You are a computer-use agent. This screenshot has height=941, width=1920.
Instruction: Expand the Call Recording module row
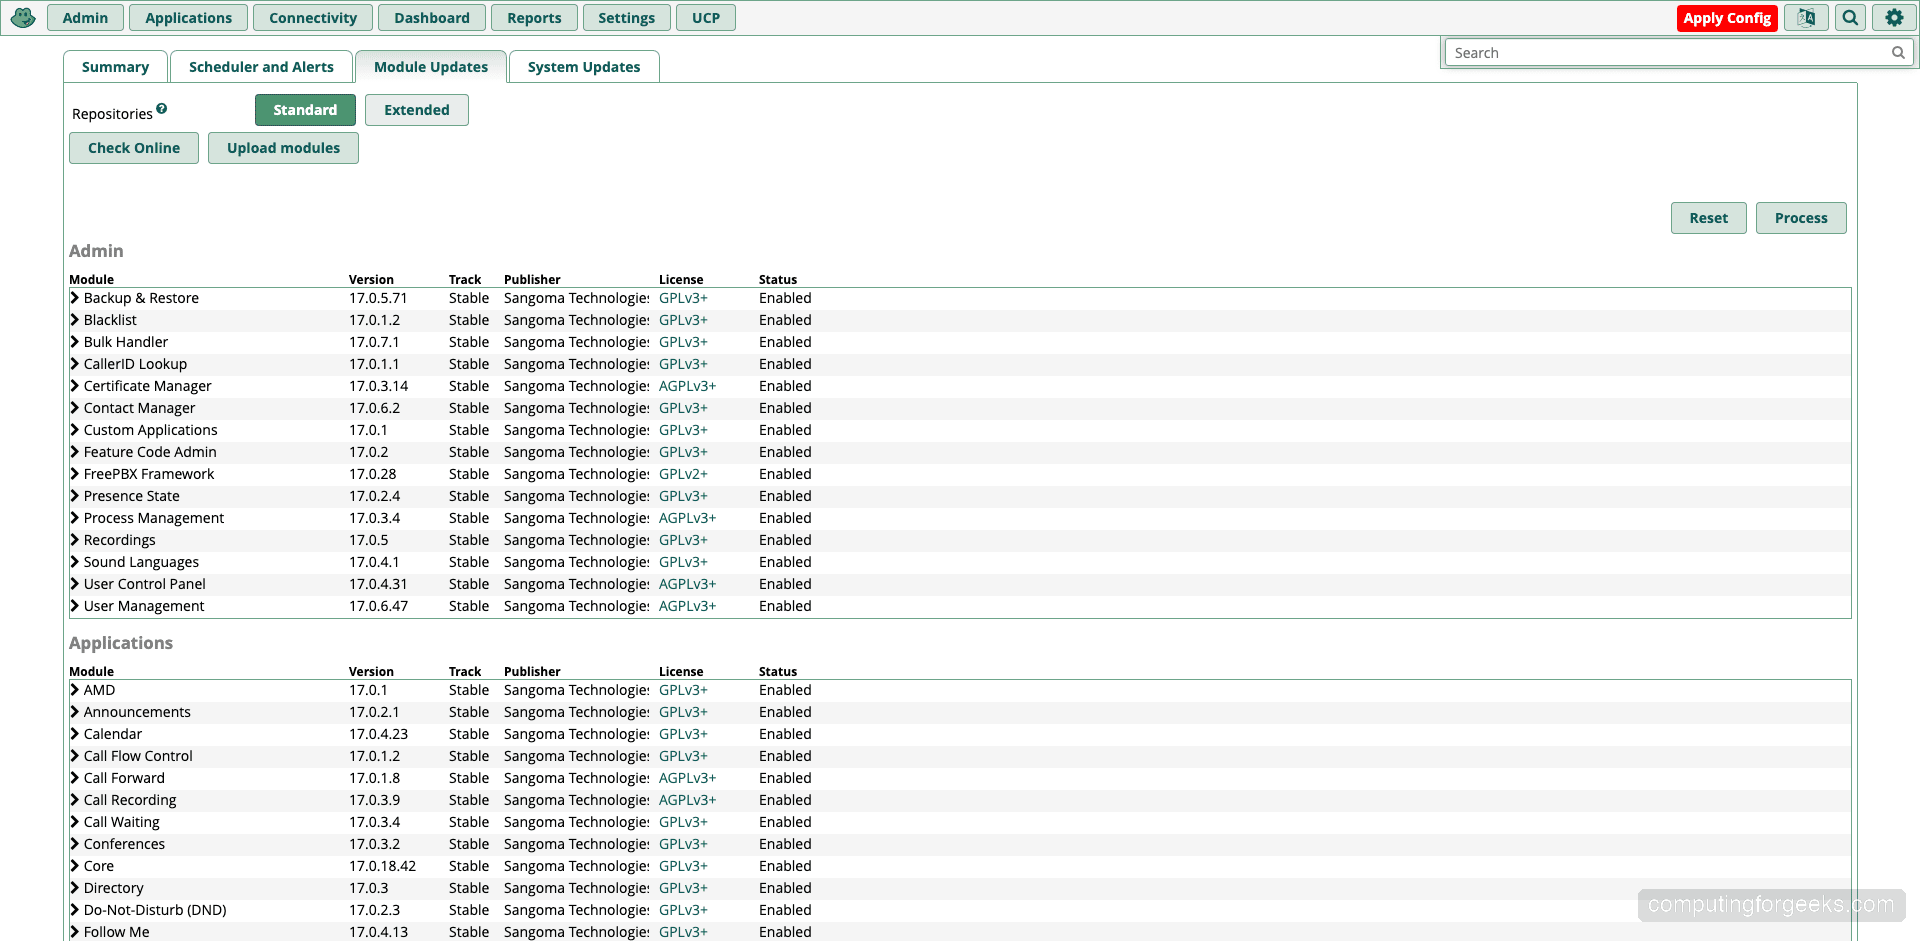75,800
